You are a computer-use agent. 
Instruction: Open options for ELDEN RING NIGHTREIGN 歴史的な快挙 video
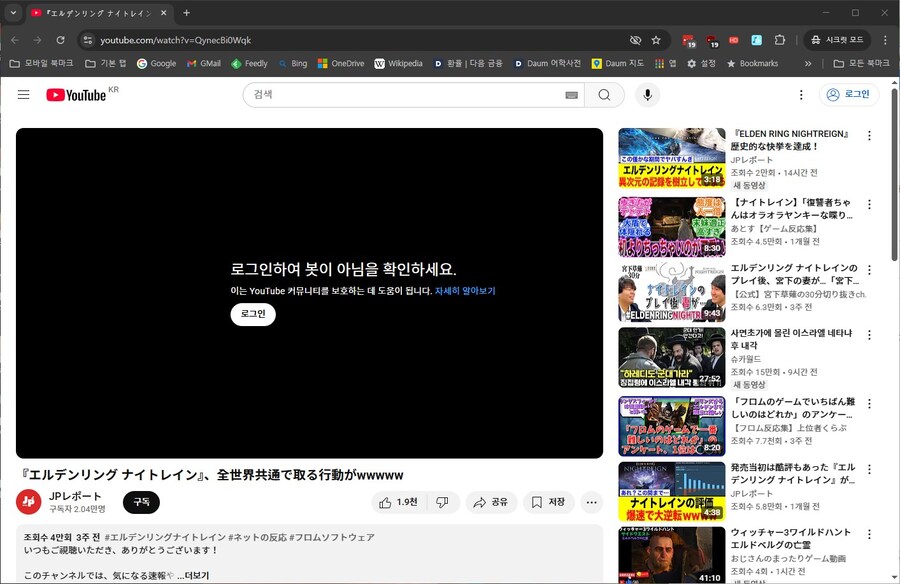869,136
